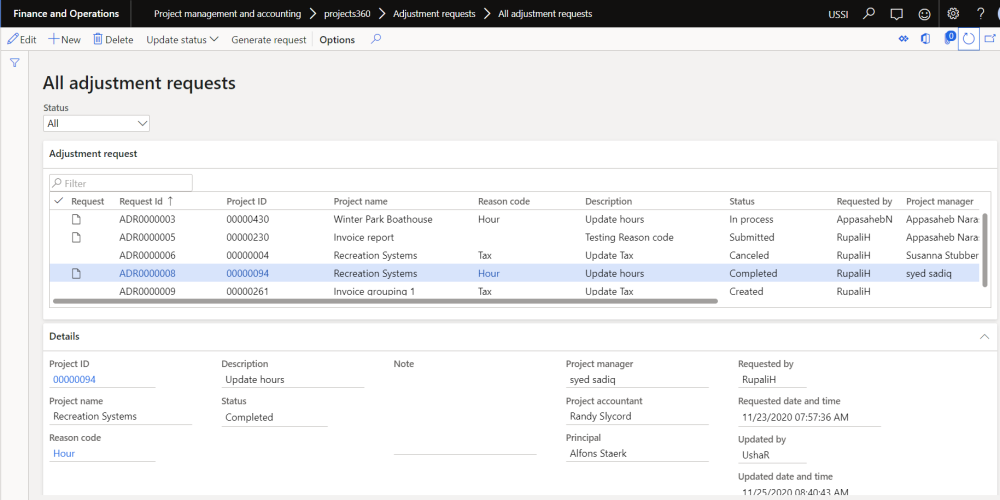Click the Generate request button
This screenshot has width=1000, height=500.
268,40
